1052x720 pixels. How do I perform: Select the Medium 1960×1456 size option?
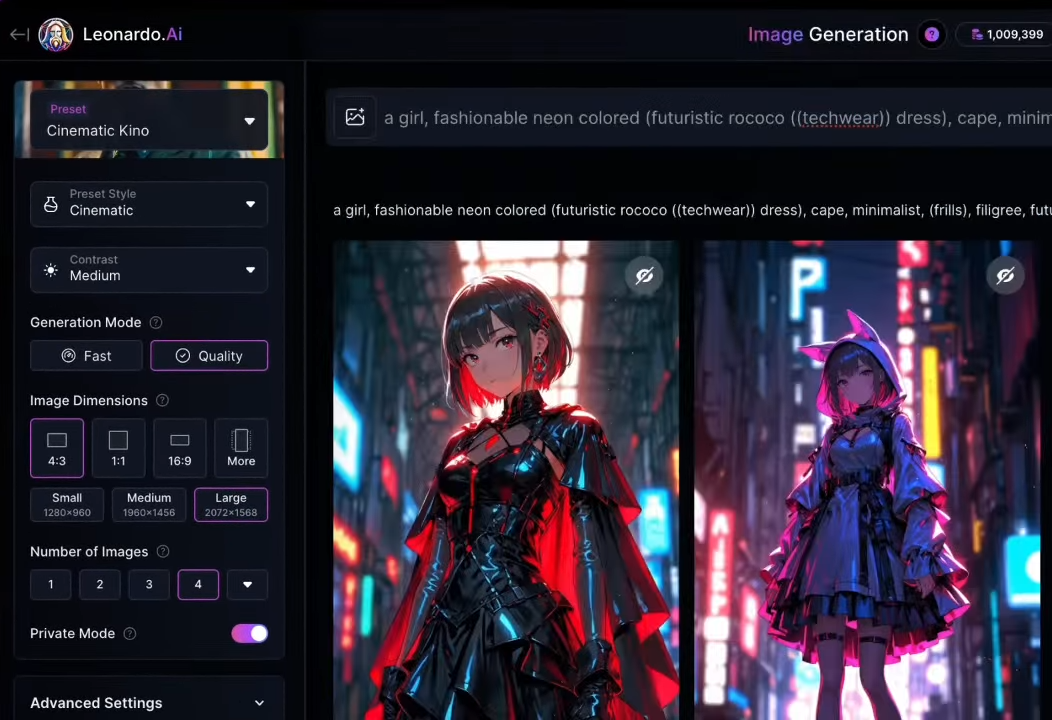click(149, 505)
